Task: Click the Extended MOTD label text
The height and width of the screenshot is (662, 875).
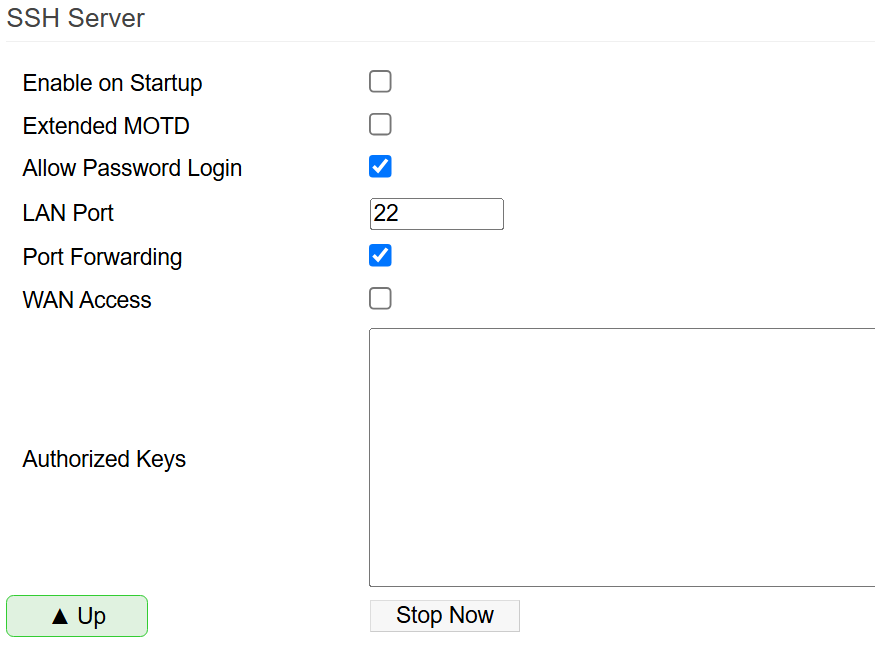Action: [x=106, y=126]
